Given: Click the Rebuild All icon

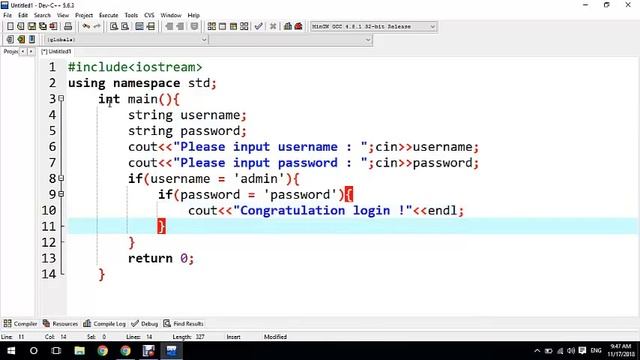Looking at the screenshot, I should (244, 27).
